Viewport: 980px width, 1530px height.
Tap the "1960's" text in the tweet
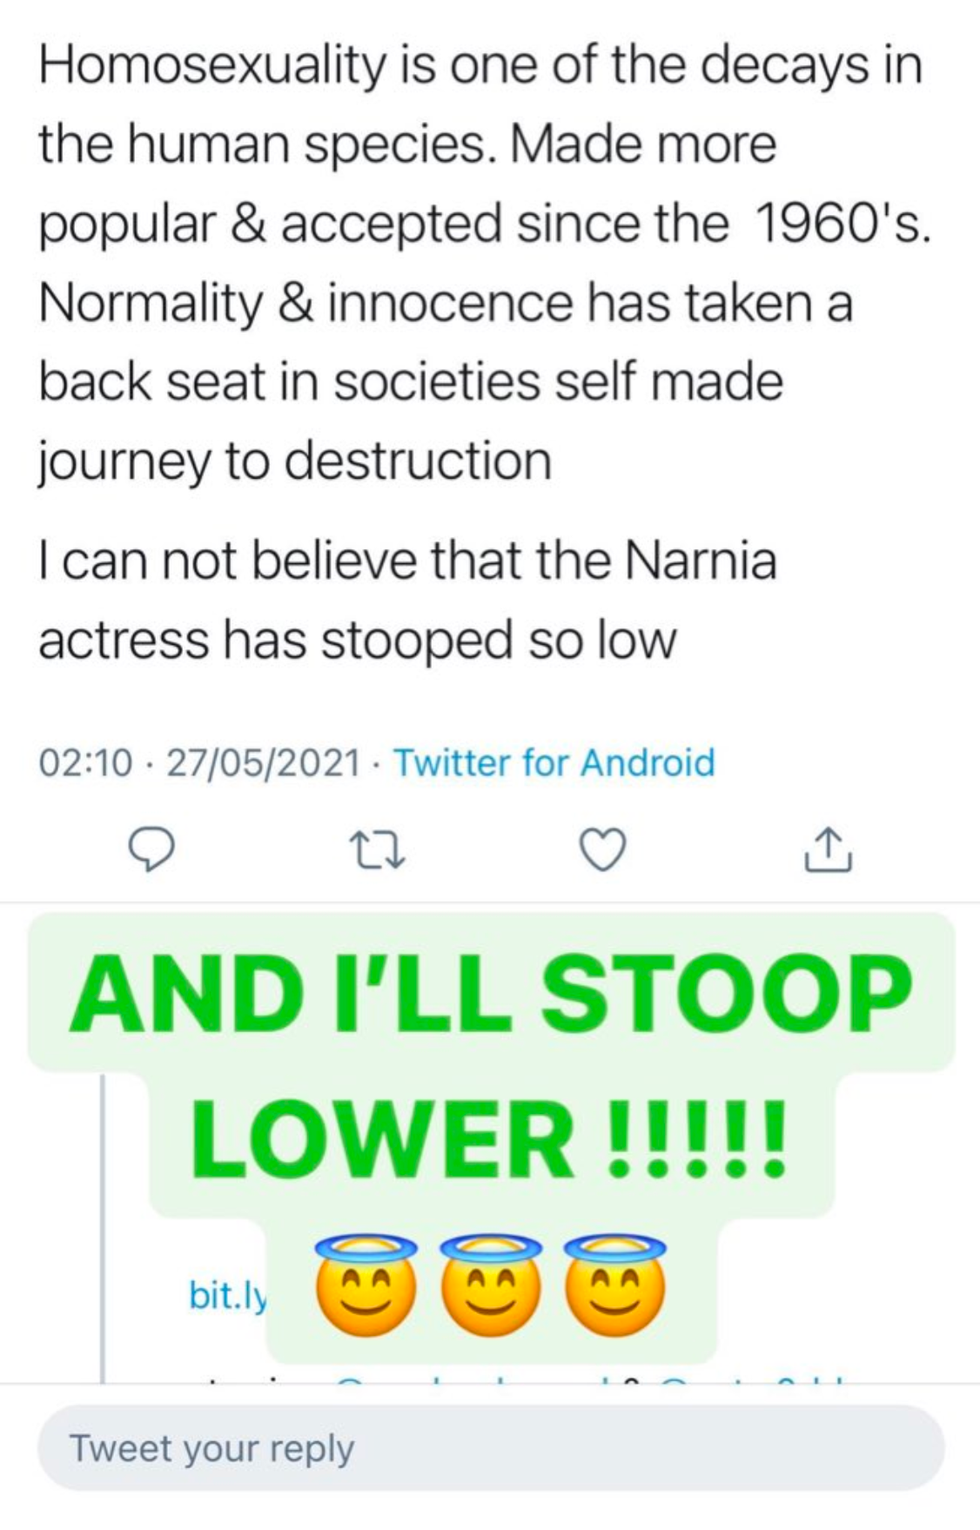coord(842,223)
